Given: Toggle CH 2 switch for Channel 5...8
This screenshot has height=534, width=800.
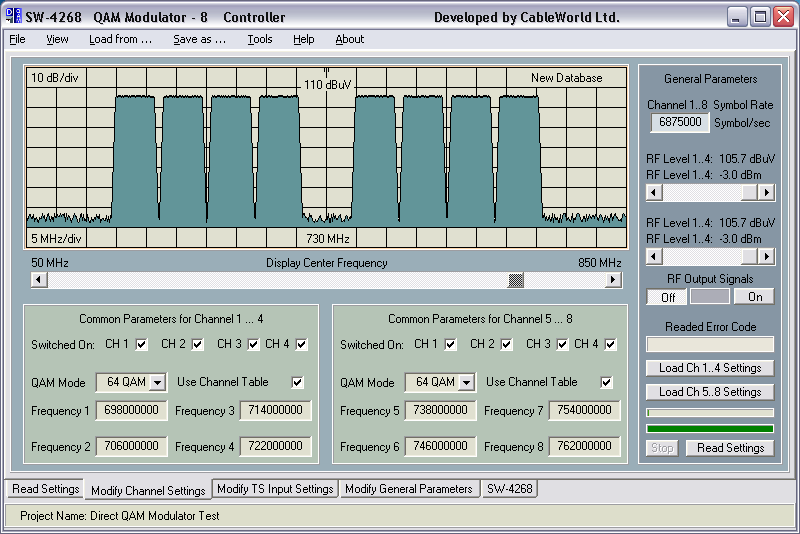Looking at the screenshot, I should click(x=507, y=344).
